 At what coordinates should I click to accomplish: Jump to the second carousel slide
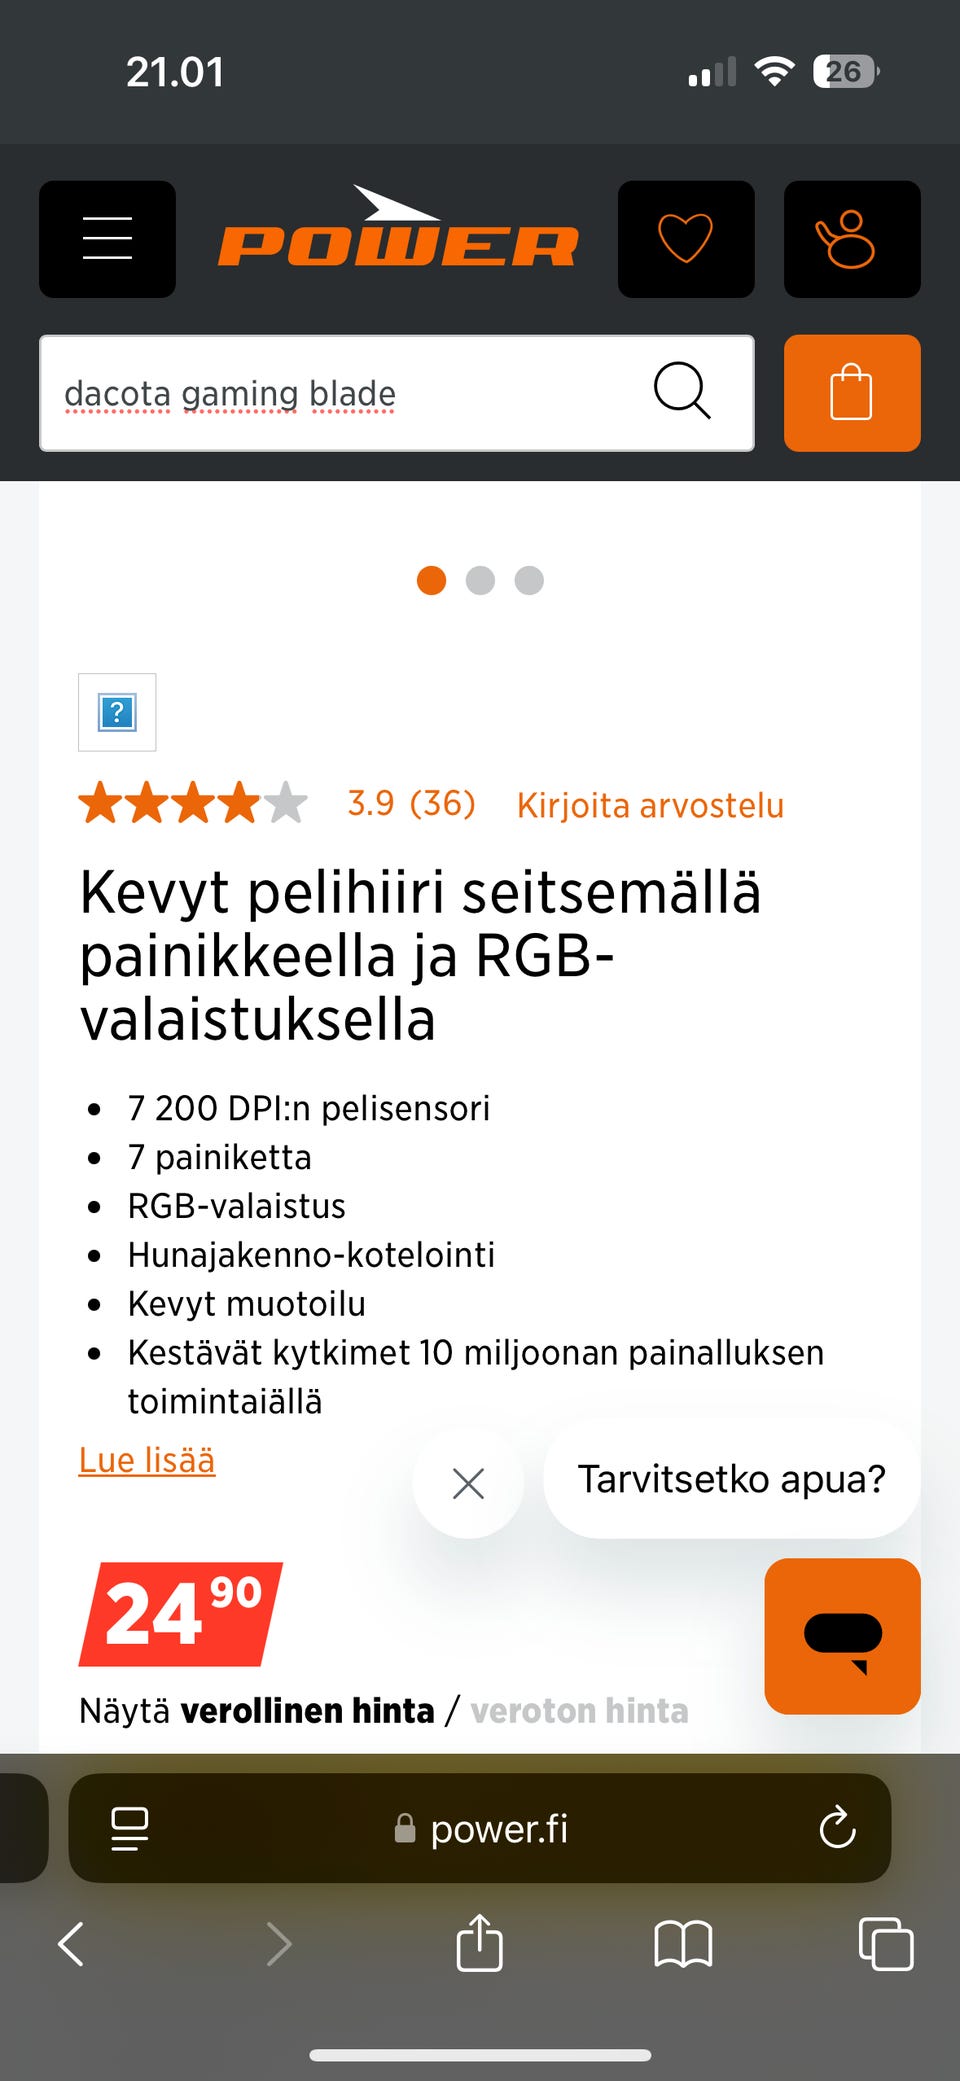[x=481, y=580]
